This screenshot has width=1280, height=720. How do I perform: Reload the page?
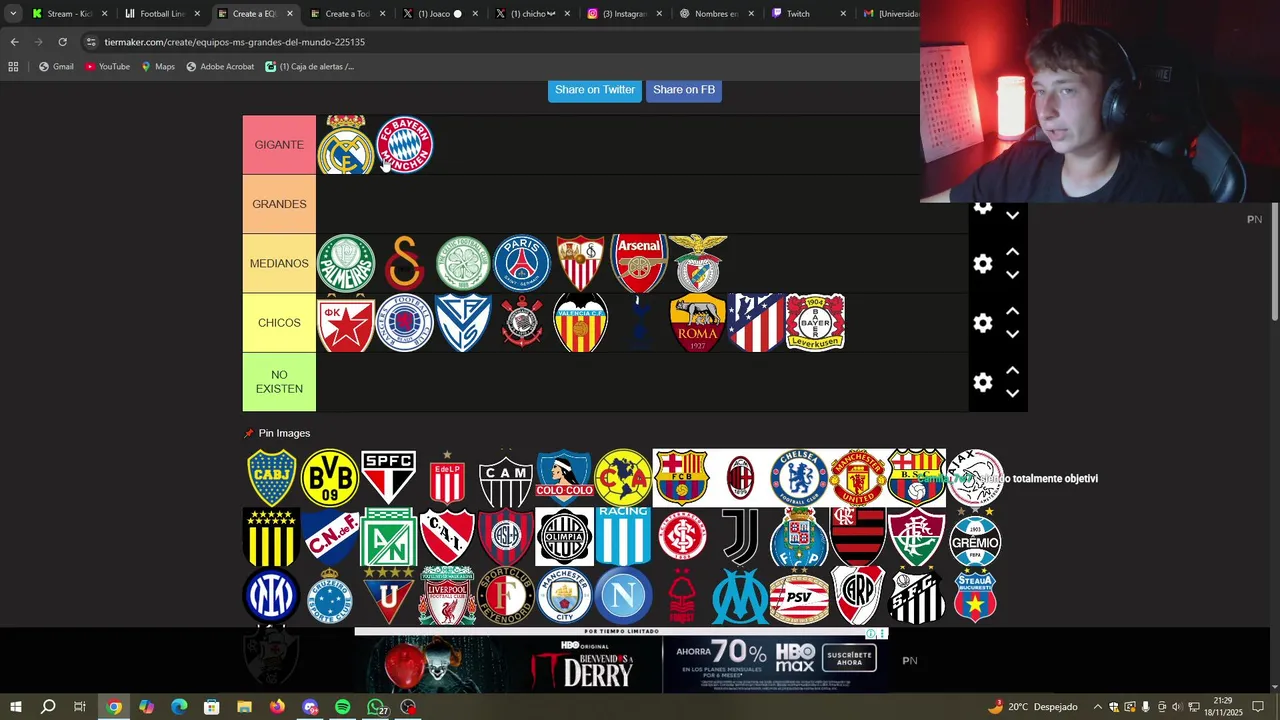point(62,42)
